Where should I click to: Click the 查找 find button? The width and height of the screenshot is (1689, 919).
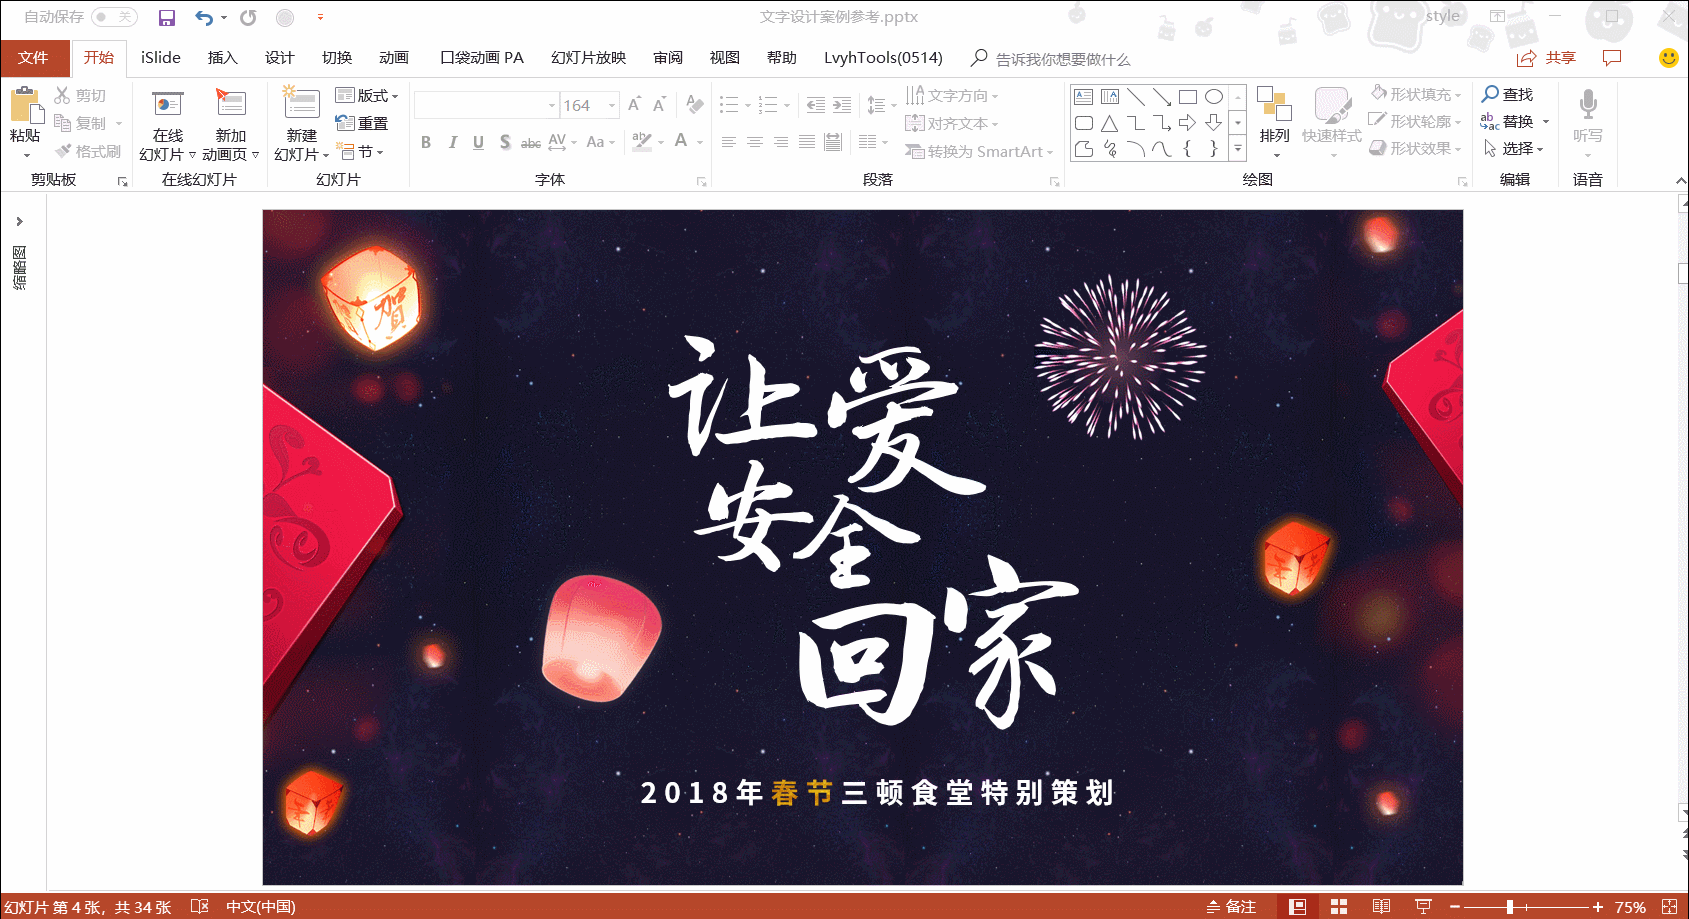click(1508, 94)
